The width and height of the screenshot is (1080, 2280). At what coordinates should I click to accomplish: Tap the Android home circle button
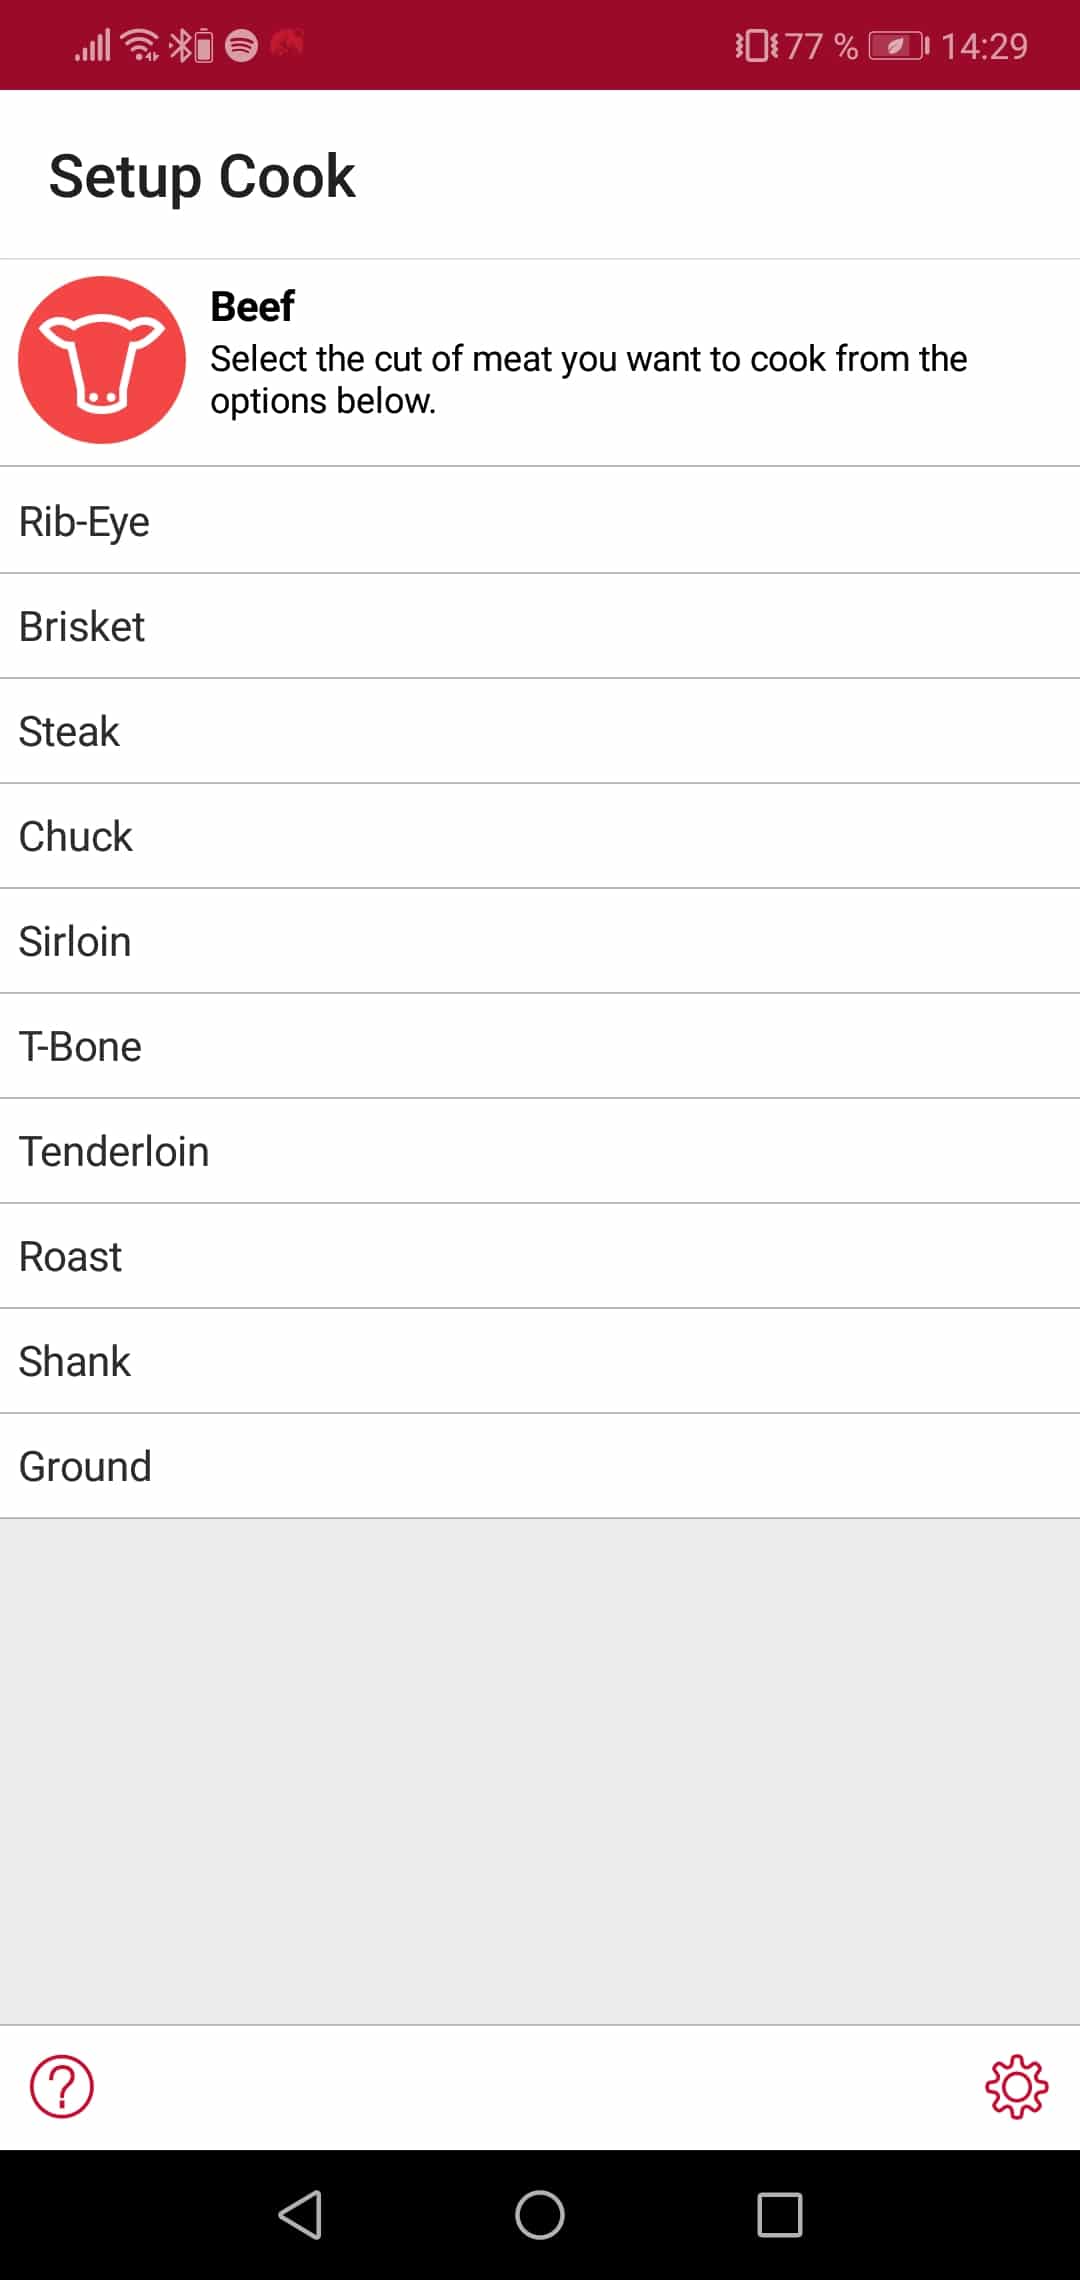point(540,2214)
